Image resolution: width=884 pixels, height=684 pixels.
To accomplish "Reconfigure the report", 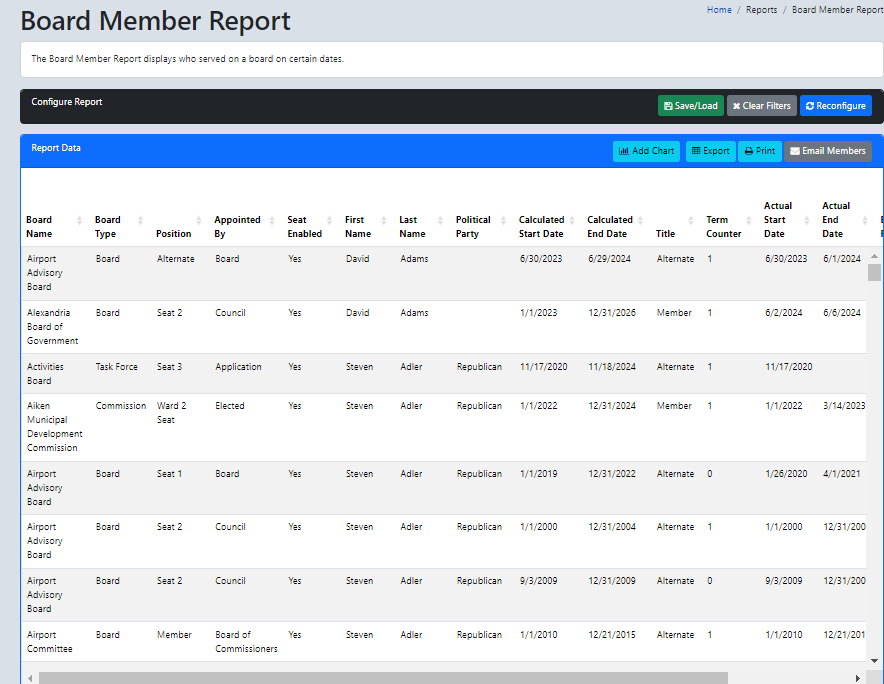I will click(x=836, y=105).
